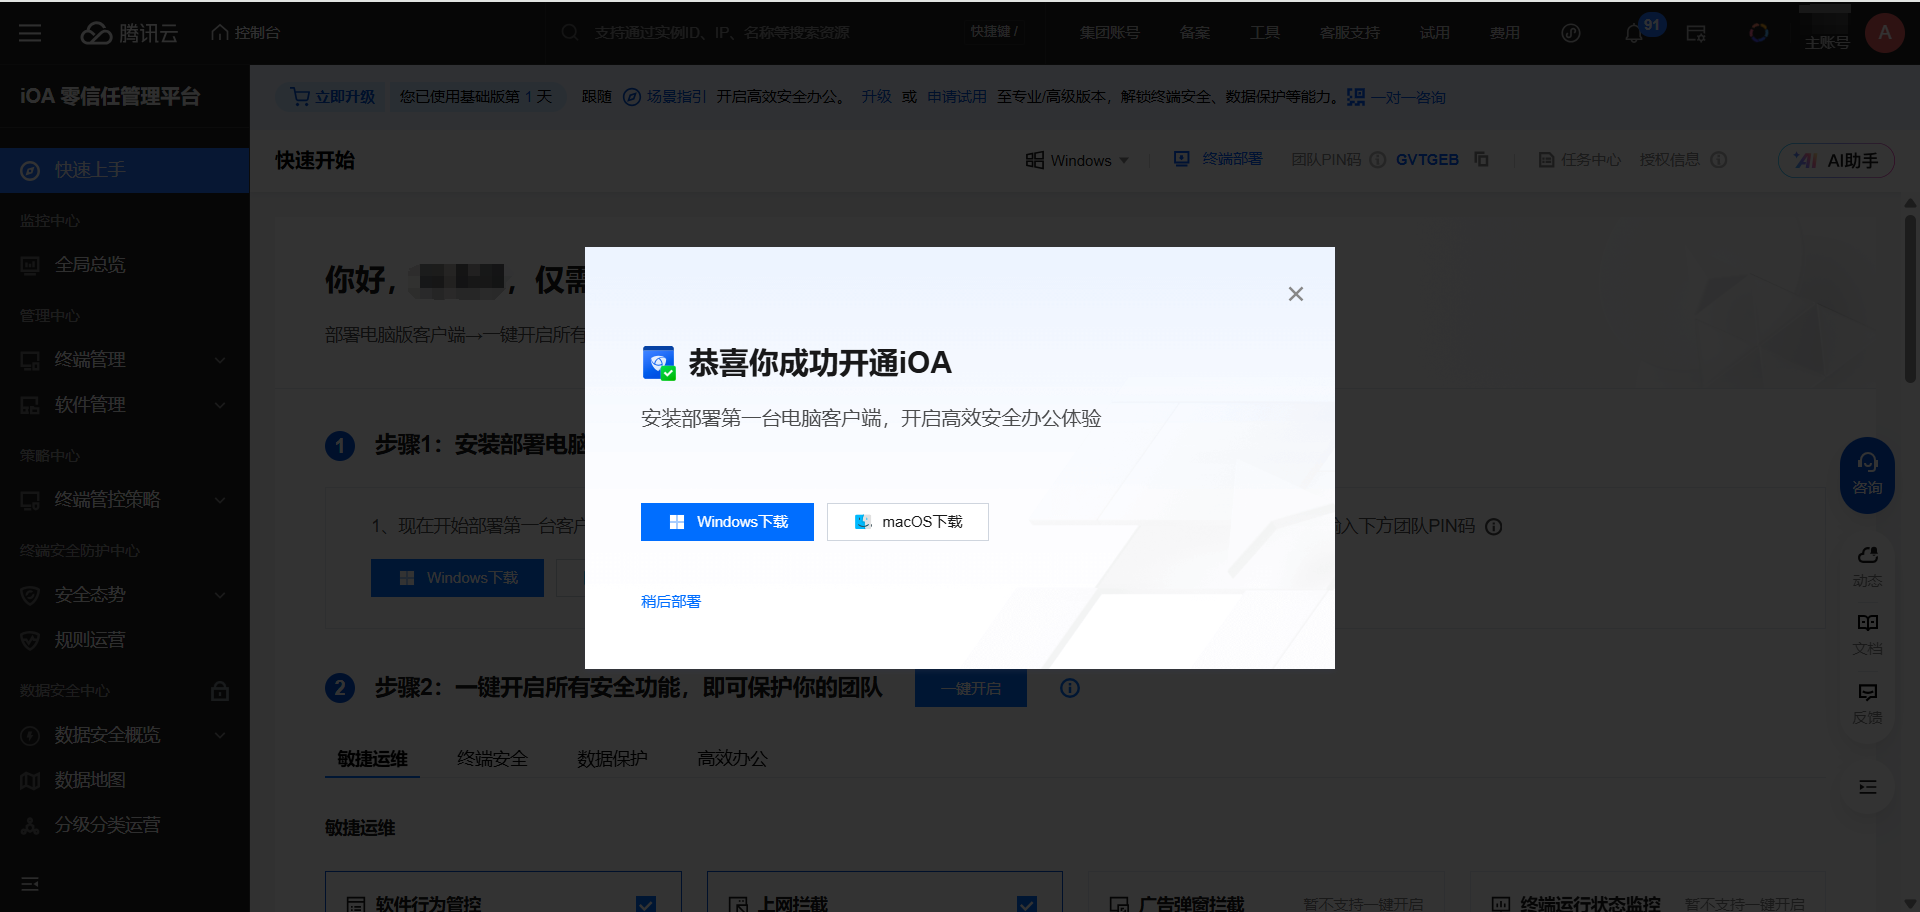Viewport: 1920px width, 912px height.
Task: Click the window settings icon in the top bar
Action: click(1696, 33)
